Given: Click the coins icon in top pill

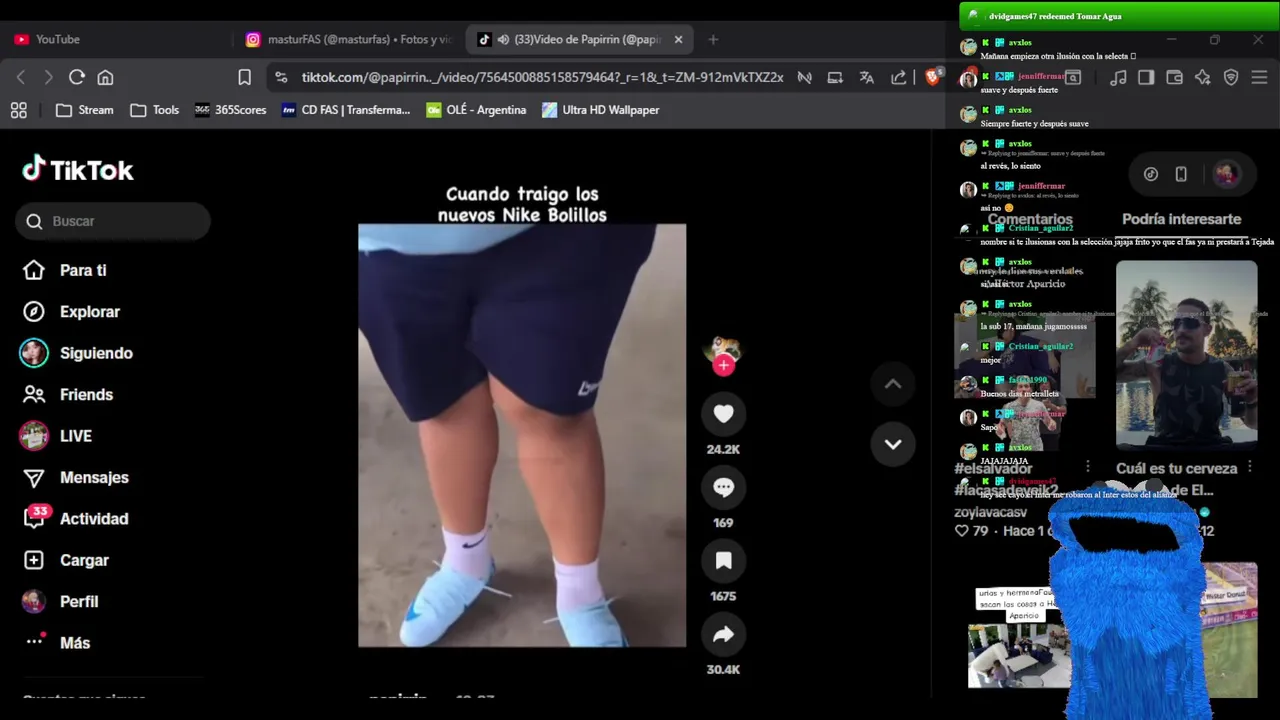Looking at the screenshot, I should (x=1151, y=174).
